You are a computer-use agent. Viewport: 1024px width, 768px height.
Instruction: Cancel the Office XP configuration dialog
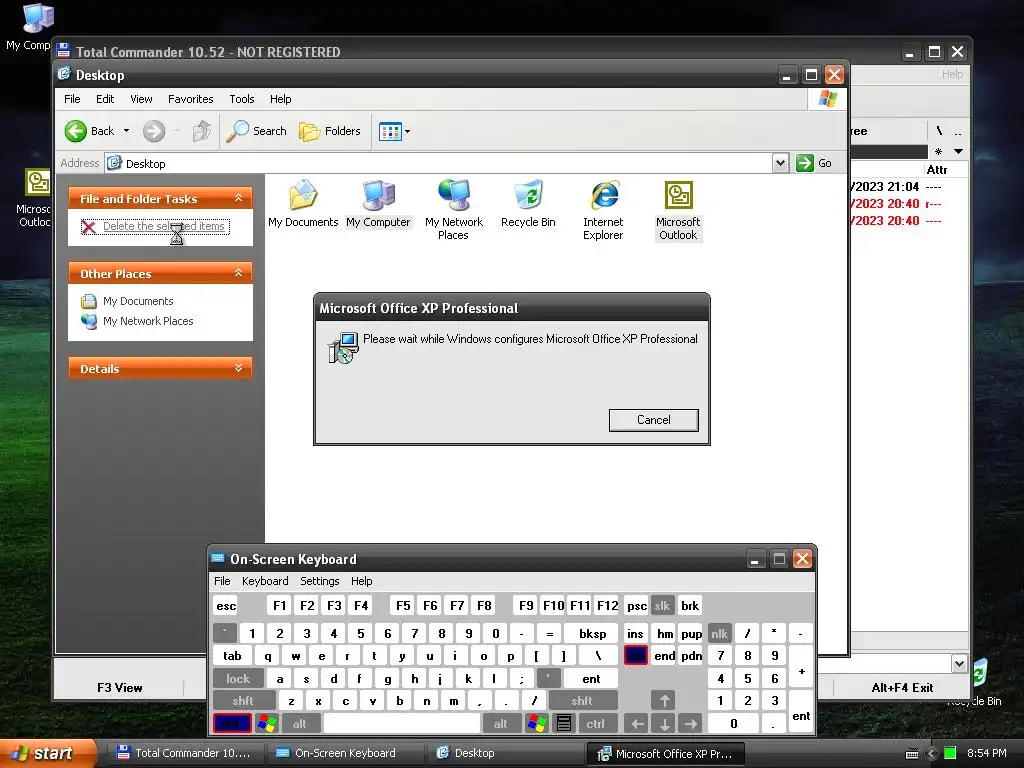(654, 420)
